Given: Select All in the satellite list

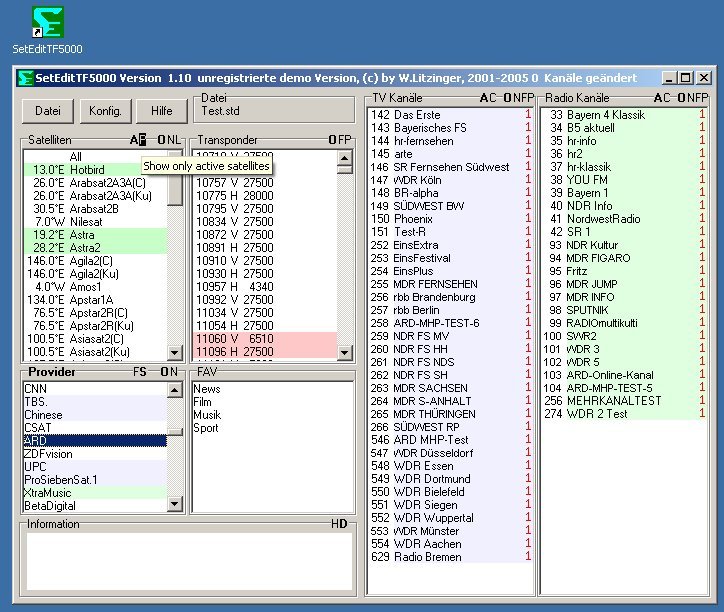Looking at the screenshot, I should point(95,157).
